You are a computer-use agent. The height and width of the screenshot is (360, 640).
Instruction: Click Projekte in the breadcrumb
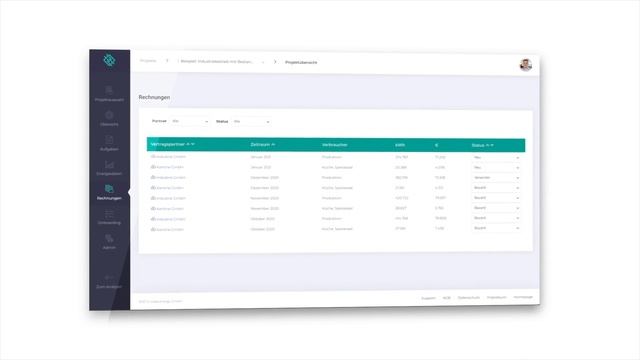148,61
